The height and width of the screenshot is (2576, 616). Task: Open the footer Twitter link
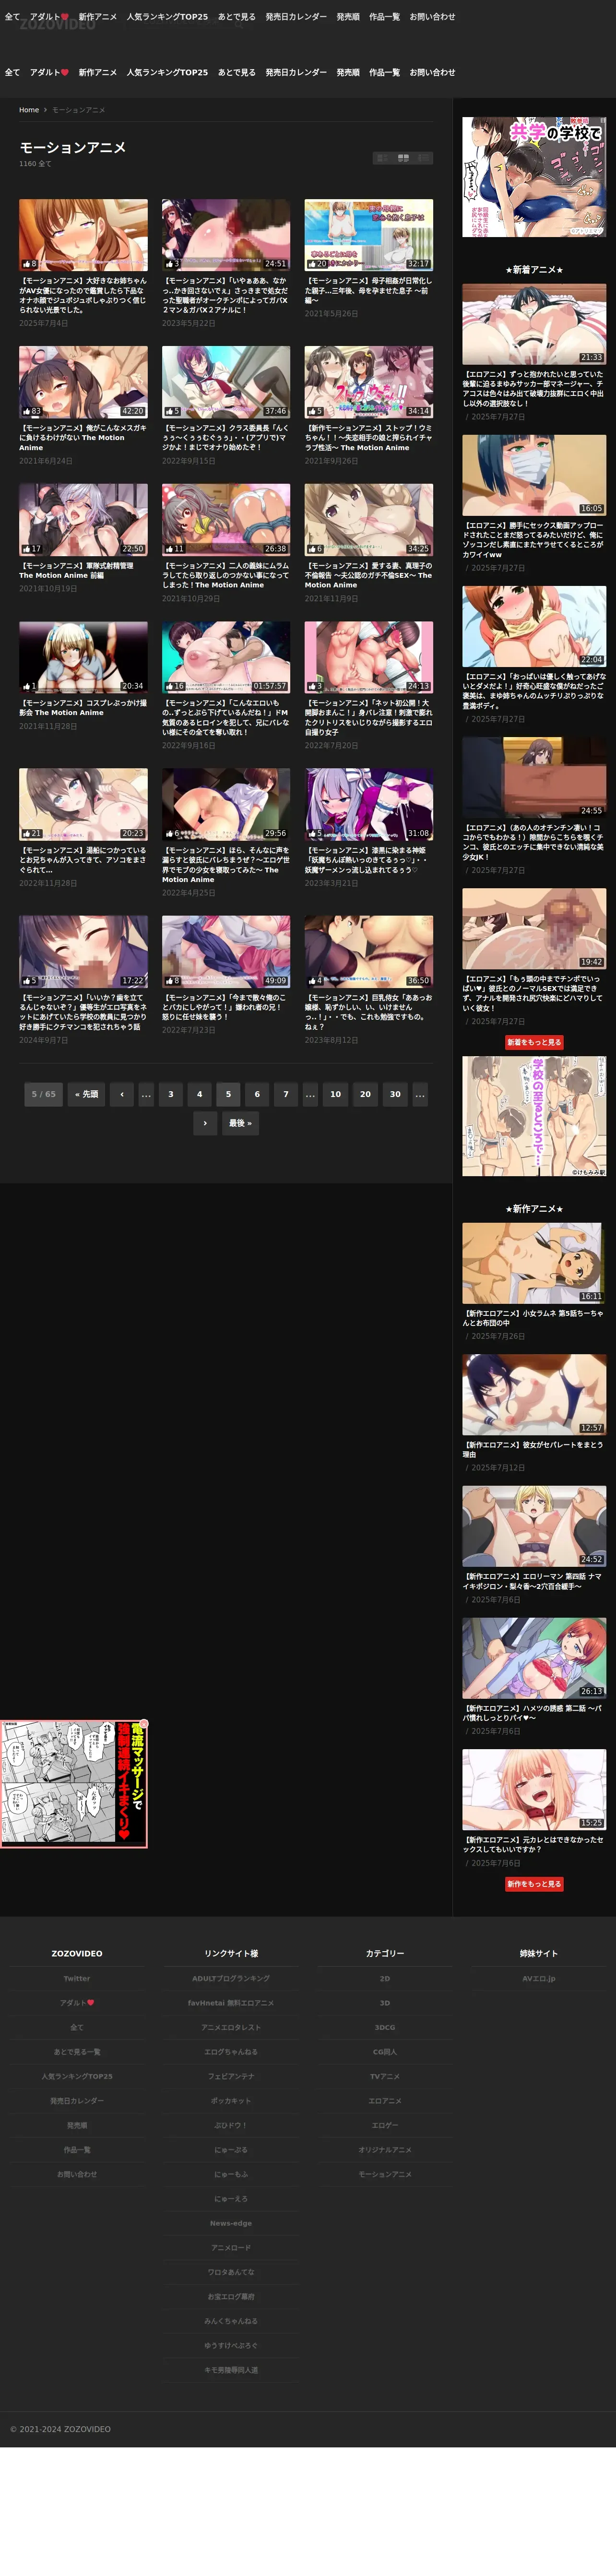(77, 1978)
